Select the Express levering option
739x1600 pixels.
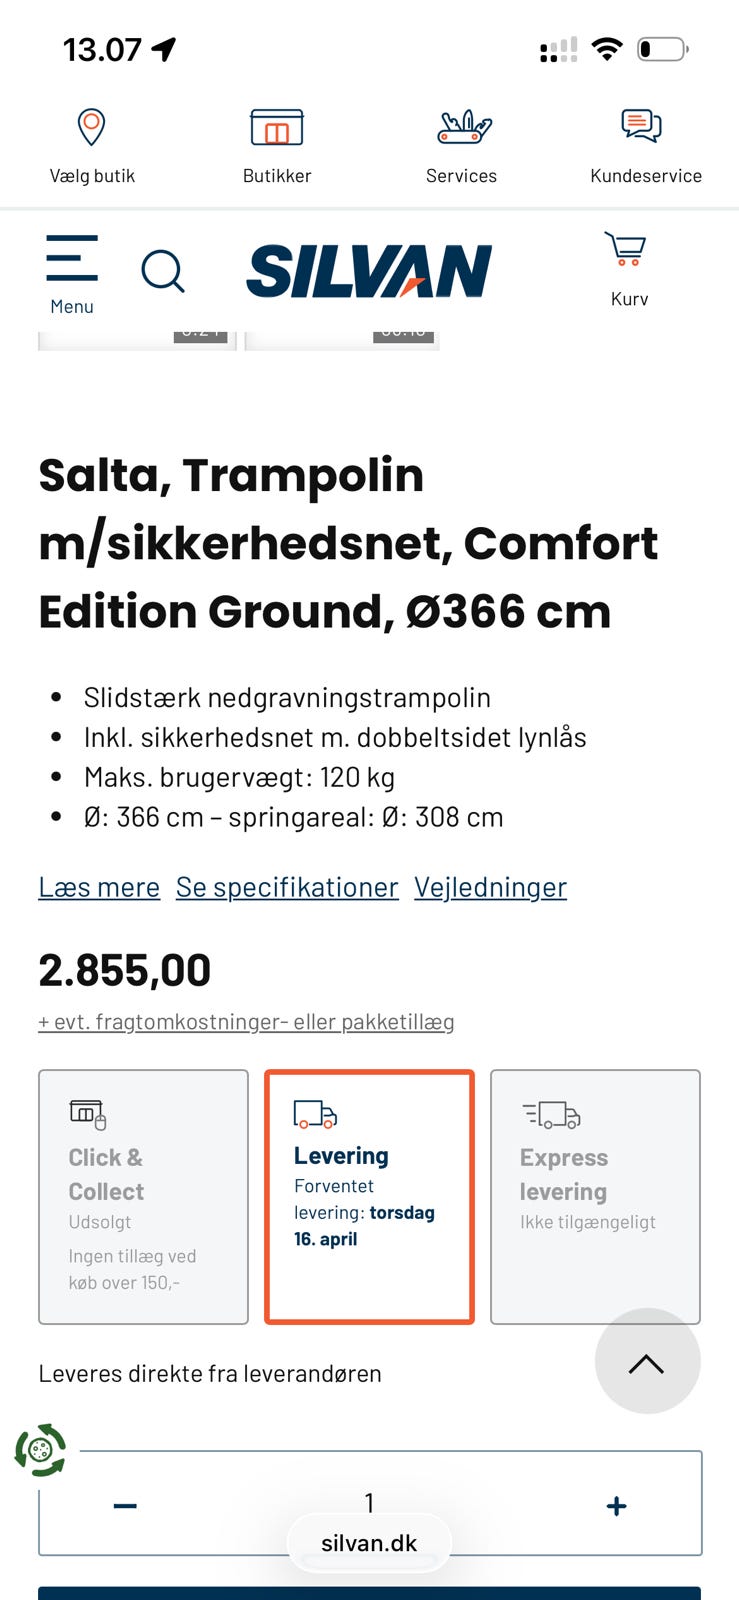[595, 1196]
